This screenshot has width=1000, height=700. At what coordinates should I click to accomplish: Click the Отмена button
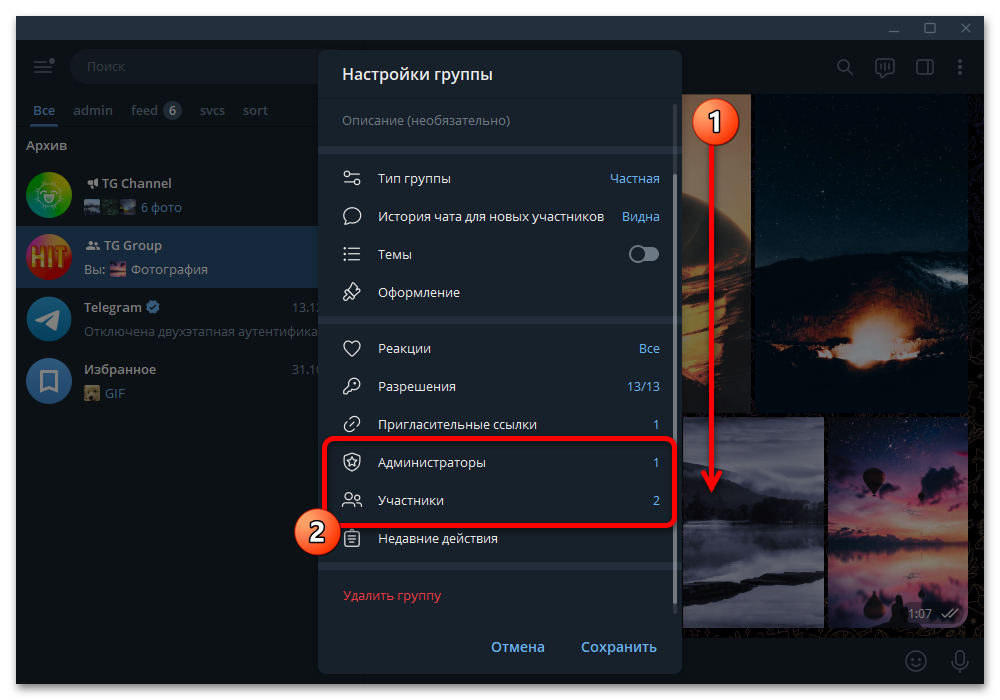point(518,646)
